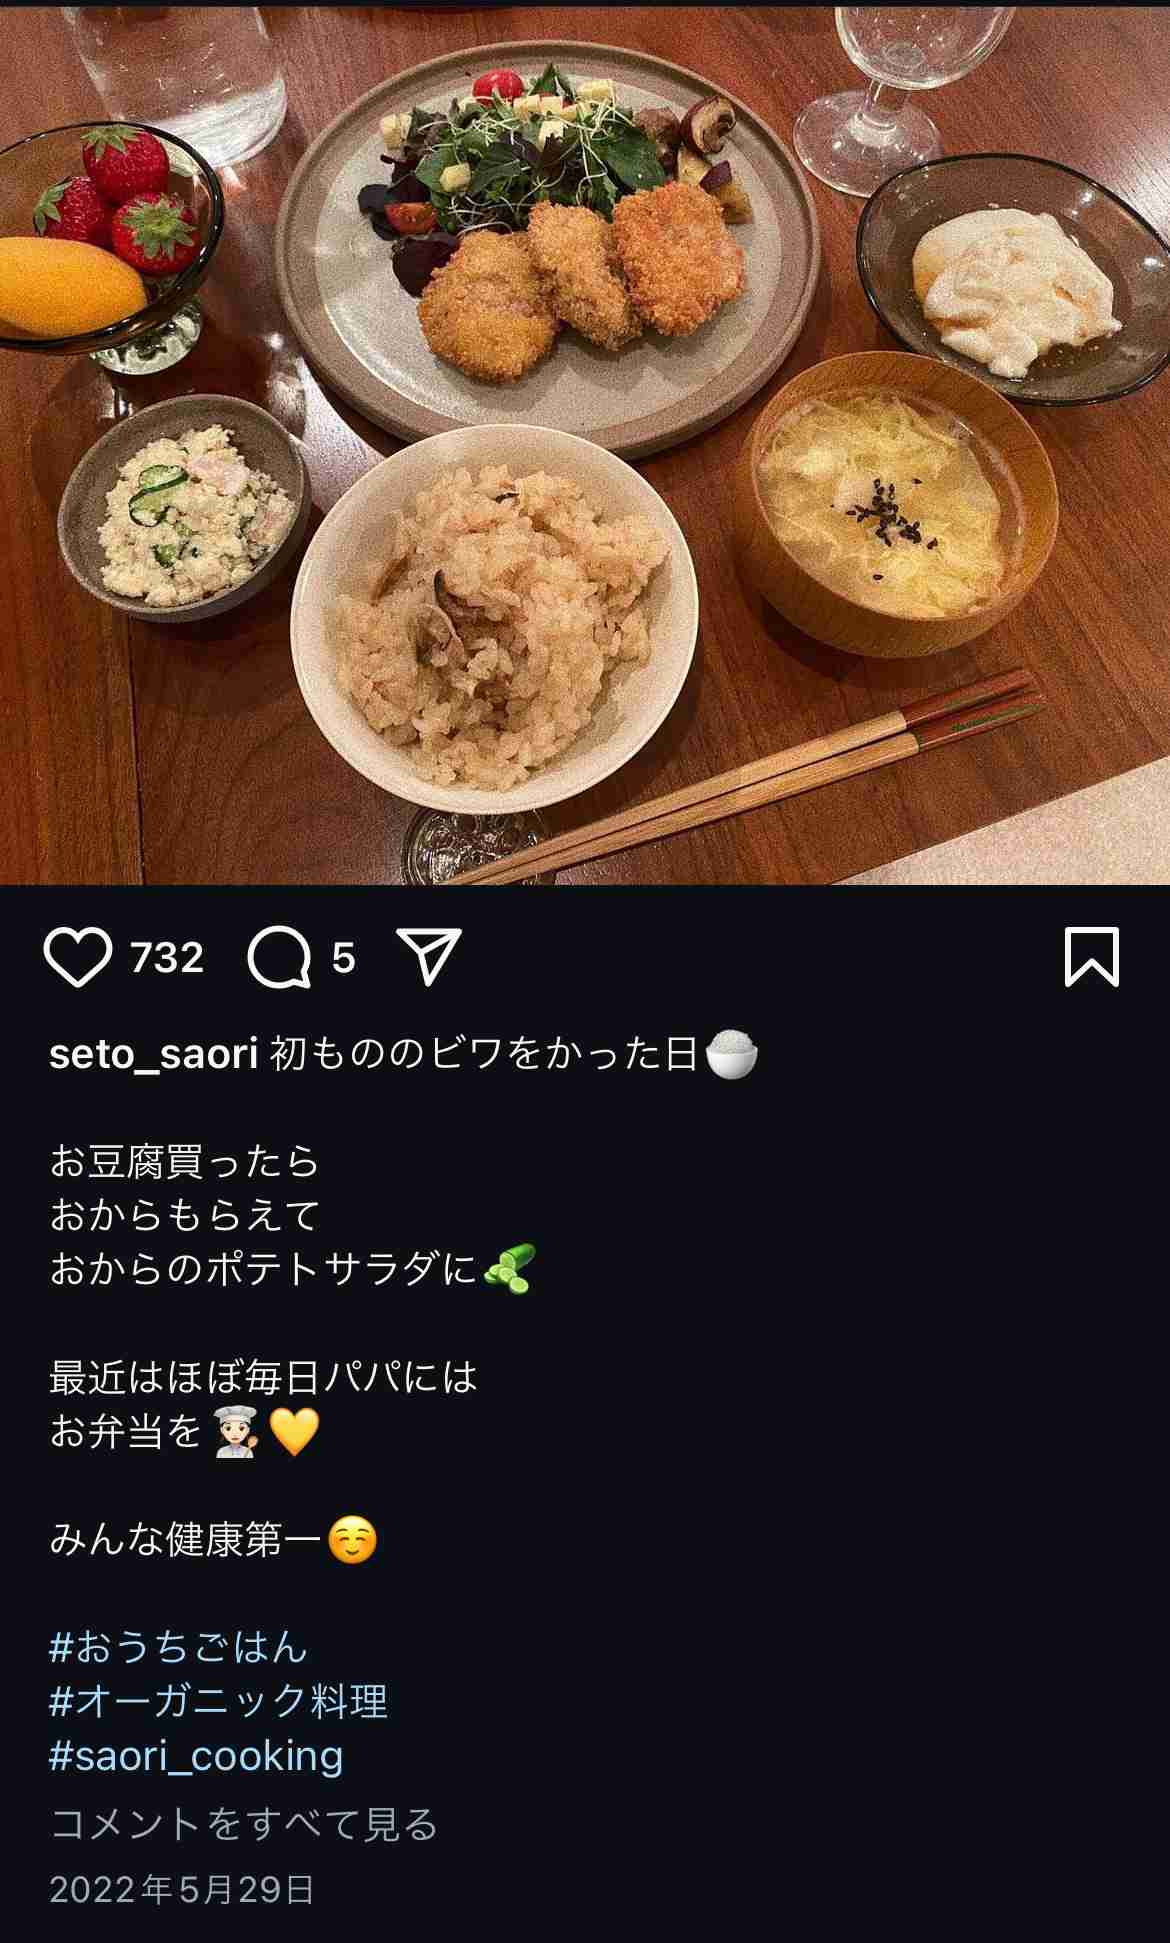Image resolution: width=1170 pixels, height=1943 pixels.
Task: Share the post with the paper plane icon
Action: tap(429, 956)
